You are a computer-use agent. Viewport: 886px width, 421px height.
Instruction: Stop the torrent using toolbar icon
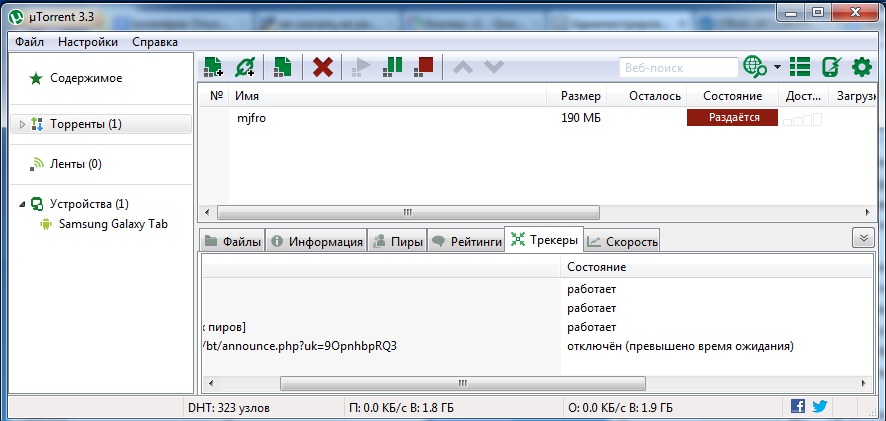coord(425,67)
